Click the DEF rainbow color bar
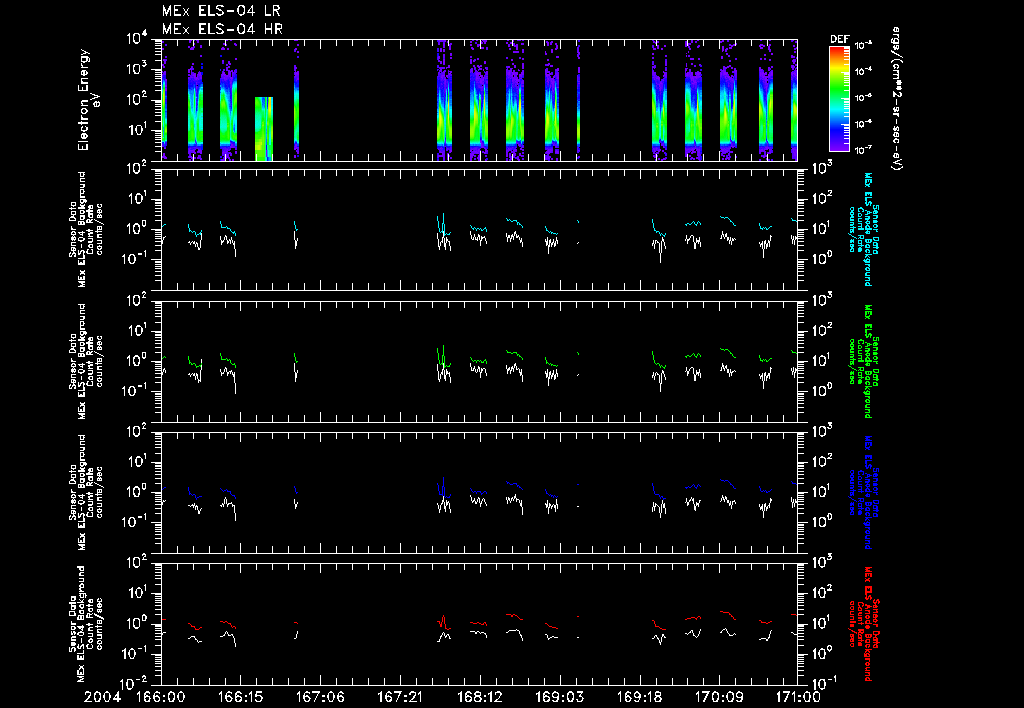Image resolution: width=1024 pixels, height=708 pixels. click(839, 99)
